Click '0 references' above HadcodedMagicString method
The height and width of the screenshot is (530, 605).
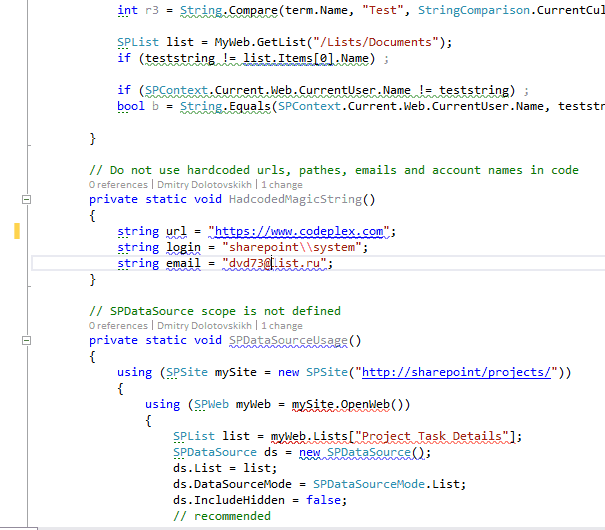(x=119, y=185)
